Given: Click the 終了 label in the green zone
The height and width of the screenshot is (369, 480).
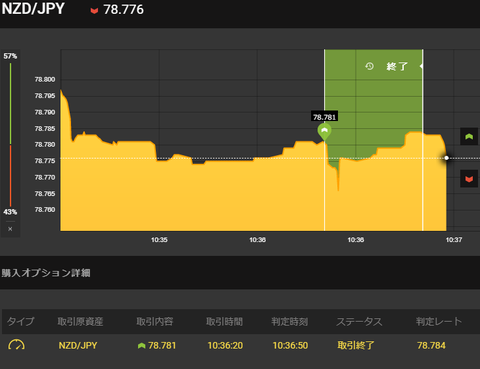Looking at the screenshot, I should click(397, 66).
